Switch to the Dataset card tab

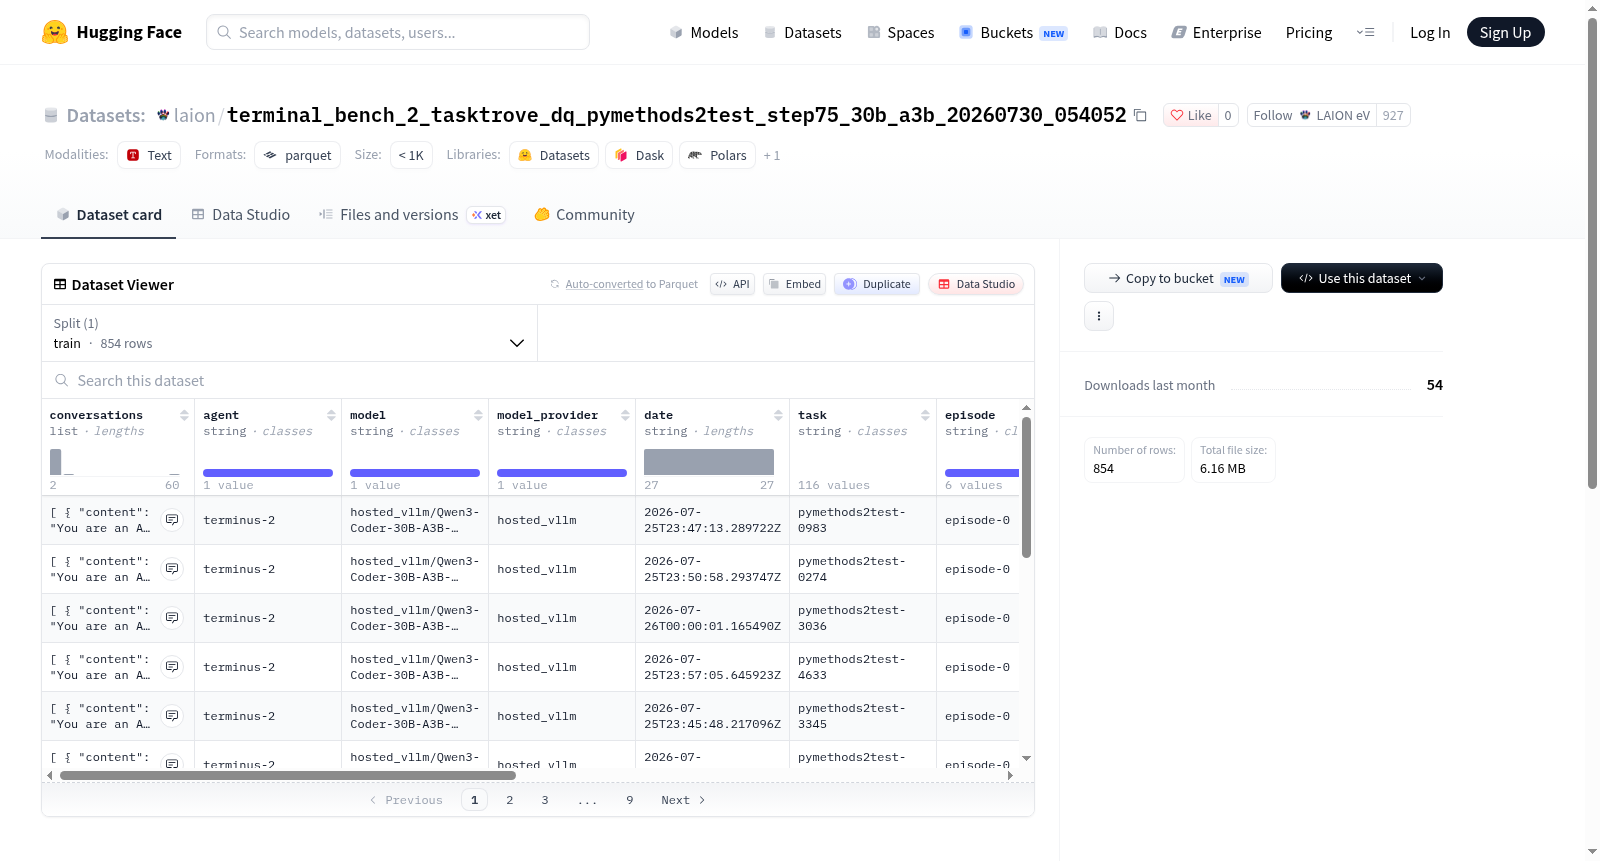pos(109,215)
